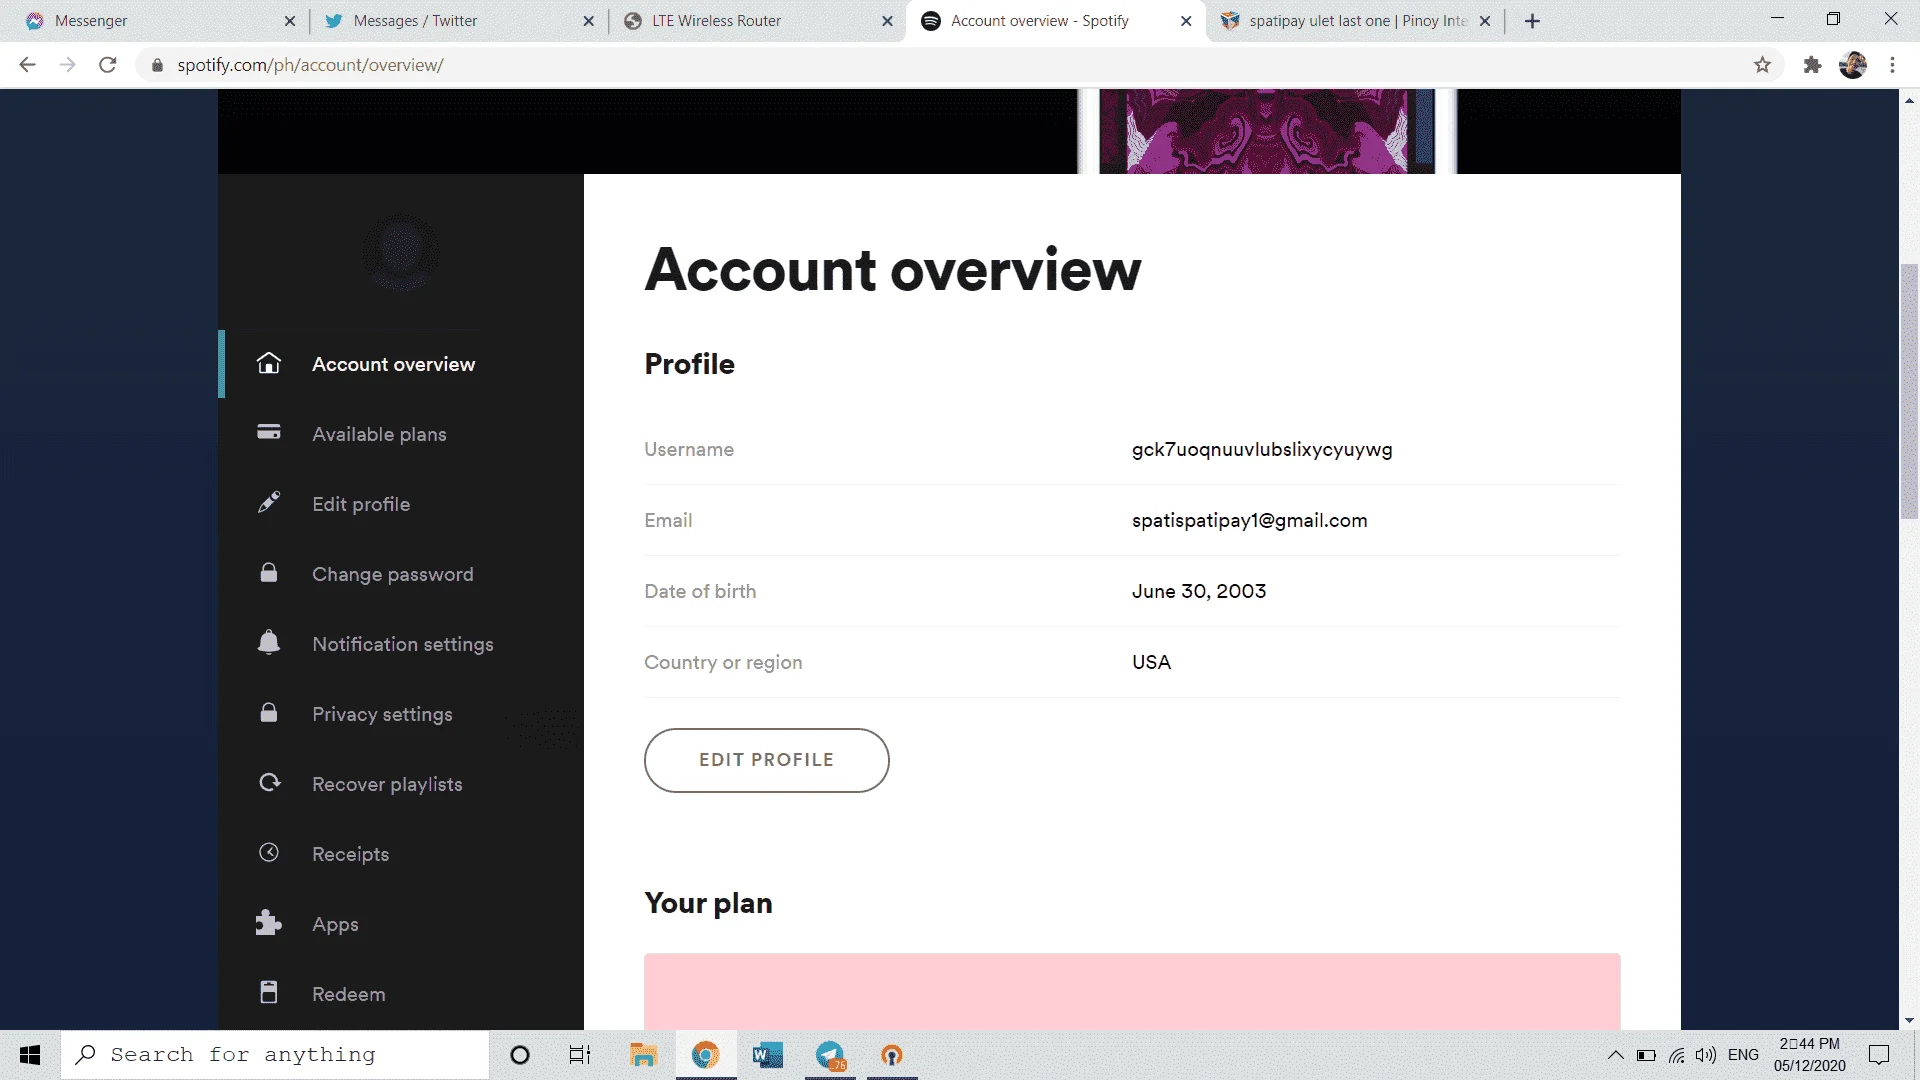Open the Chrome three-dot menu
This screenshot has width=1920, height=1080.
pyautogui.click(x=1892, y=65)
